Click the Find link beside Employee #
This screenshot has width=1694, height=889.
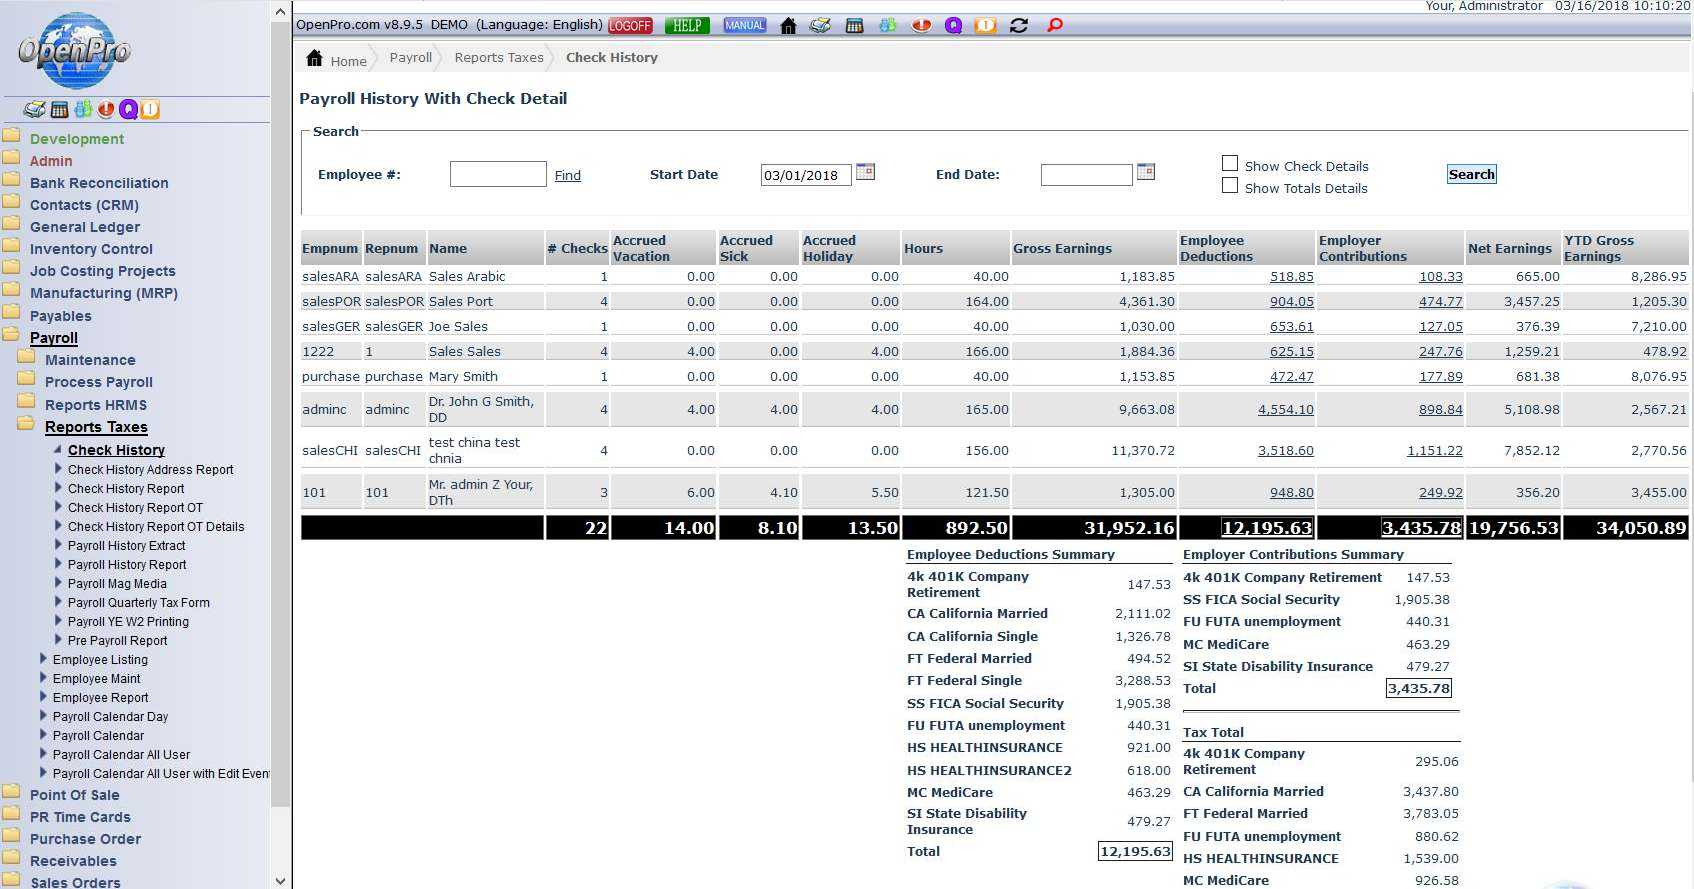pos(567,176)
